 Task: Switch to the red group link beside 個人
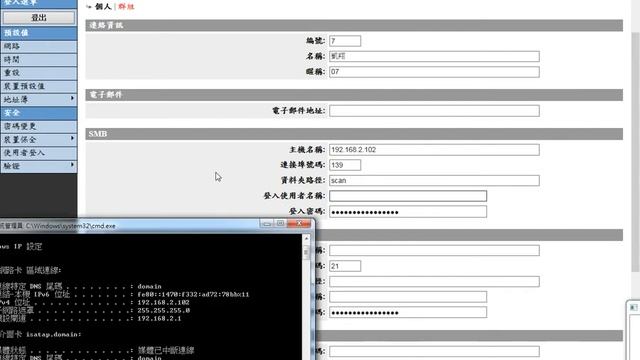[126, 7]
